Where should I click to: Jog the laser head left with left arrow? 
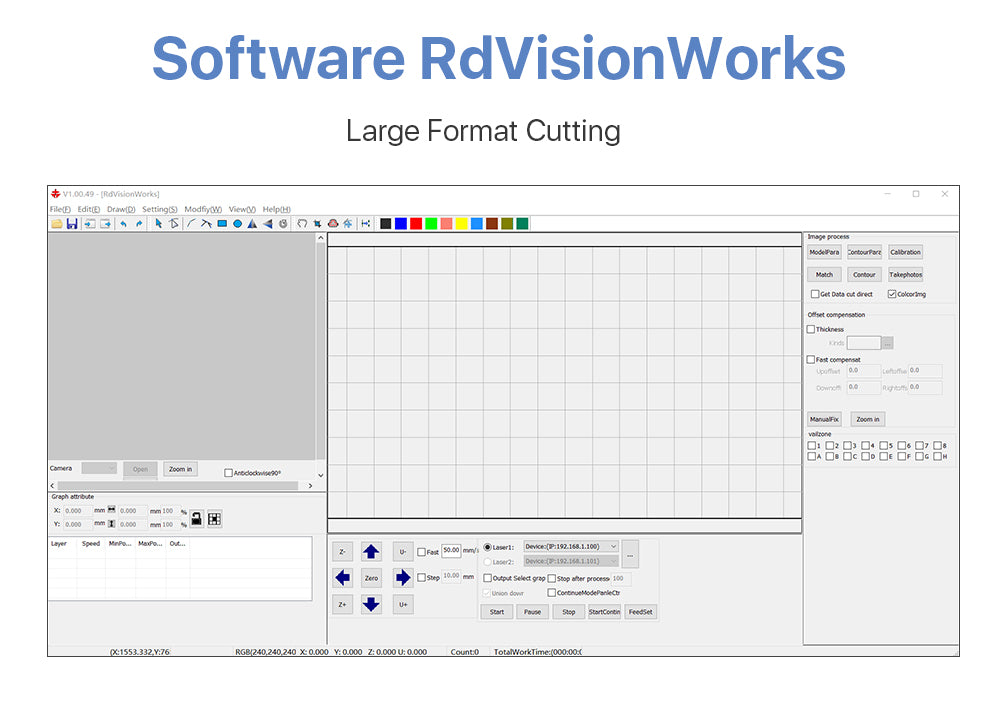point(342,578)
